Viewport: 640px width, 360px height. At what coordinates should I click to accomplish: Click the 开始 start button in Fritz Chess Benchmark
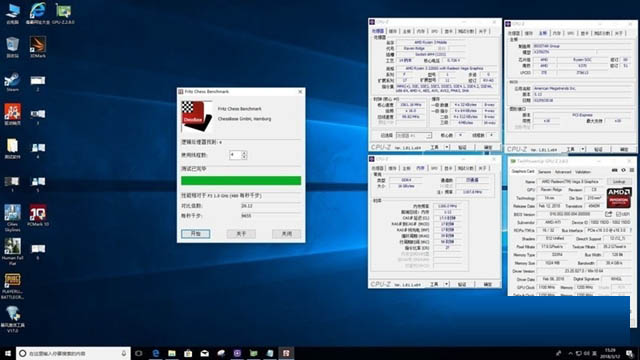196,233
